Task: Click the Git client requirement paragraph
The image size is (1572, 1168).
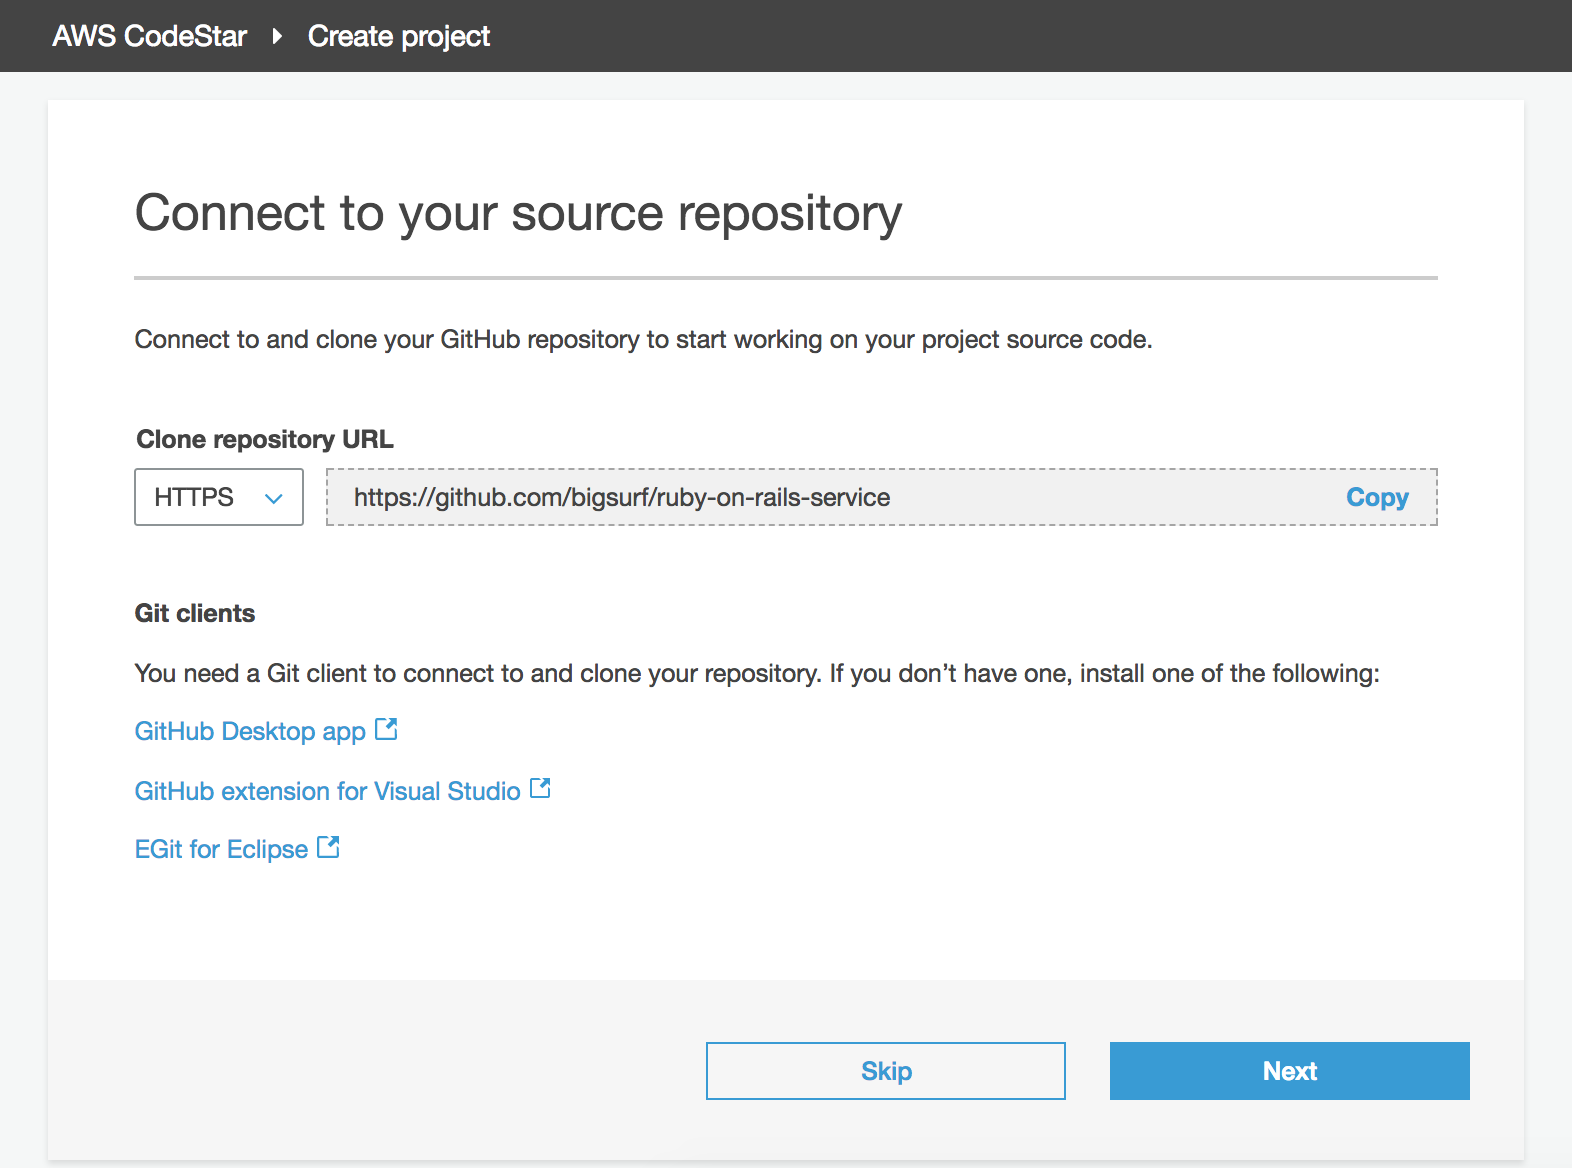Action: [x=756, y=673]
